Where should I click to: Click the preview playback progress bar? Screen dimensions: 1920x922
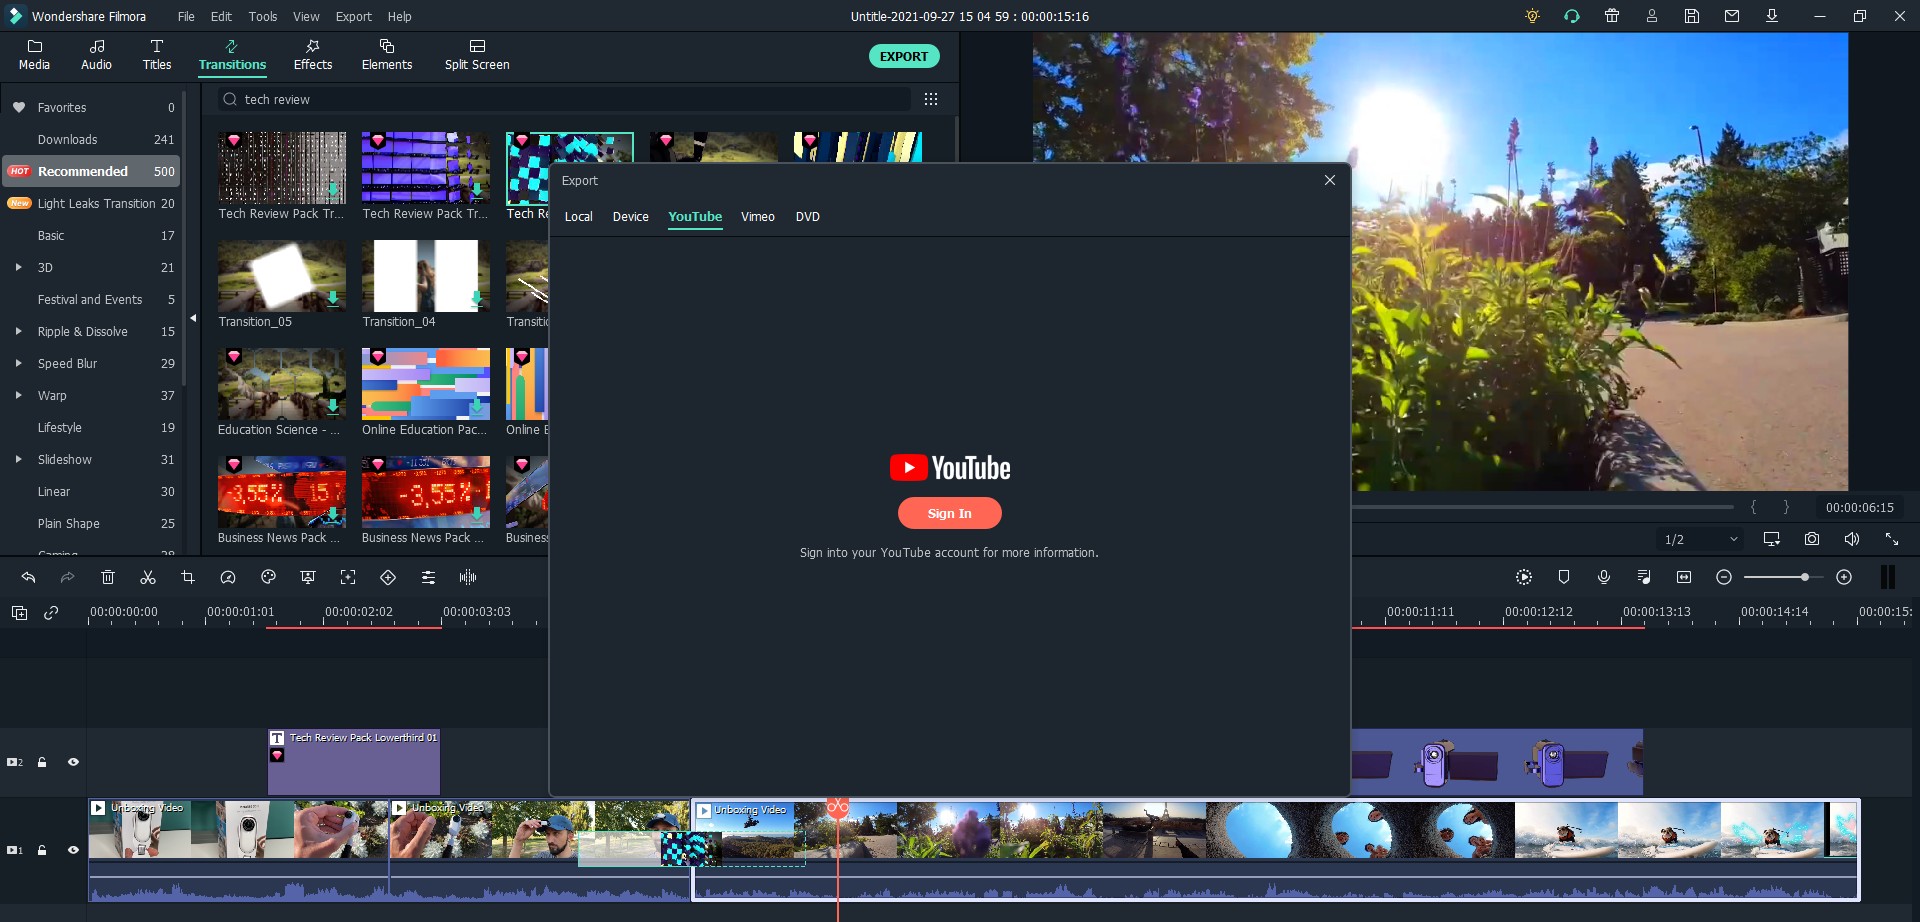click(1542, 507)
